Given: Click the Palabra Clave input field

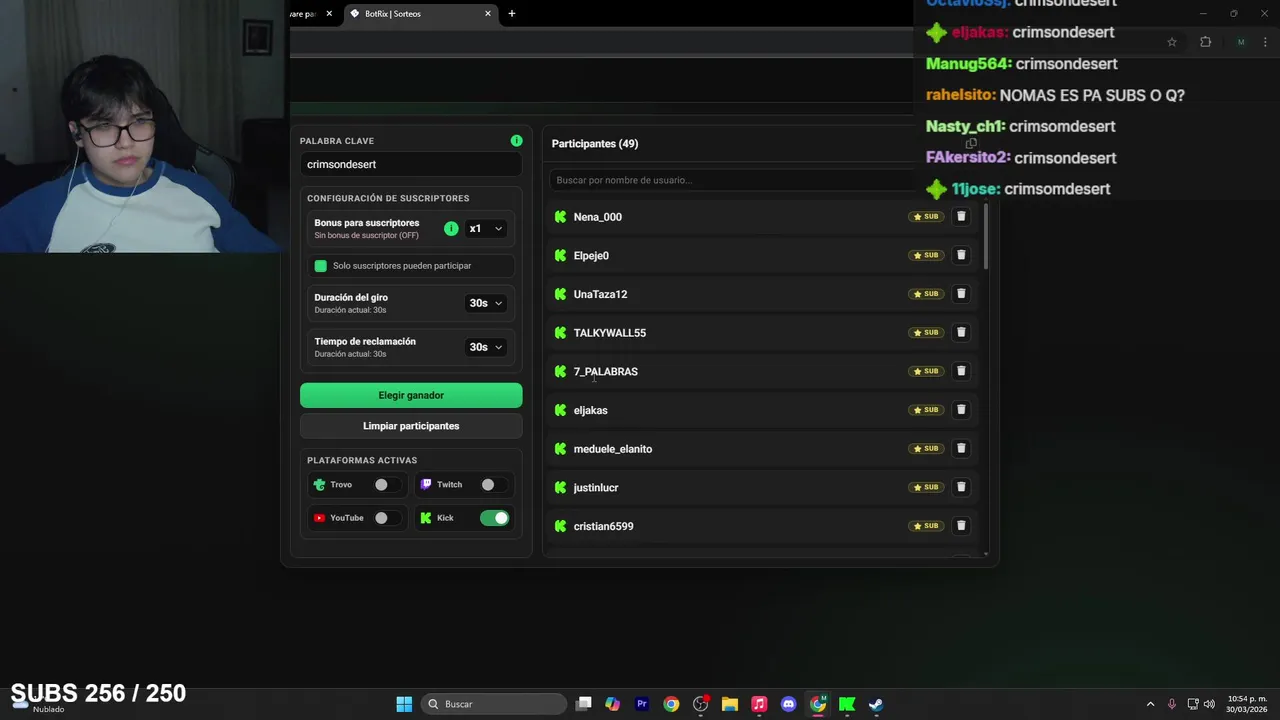Looking at the screenshot, I should (411, 164).
